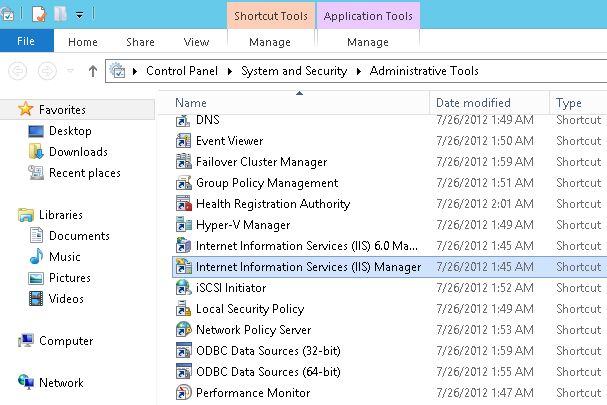Click System and Security in address bar
Screen dimensions: 607x405
(294, 71)
